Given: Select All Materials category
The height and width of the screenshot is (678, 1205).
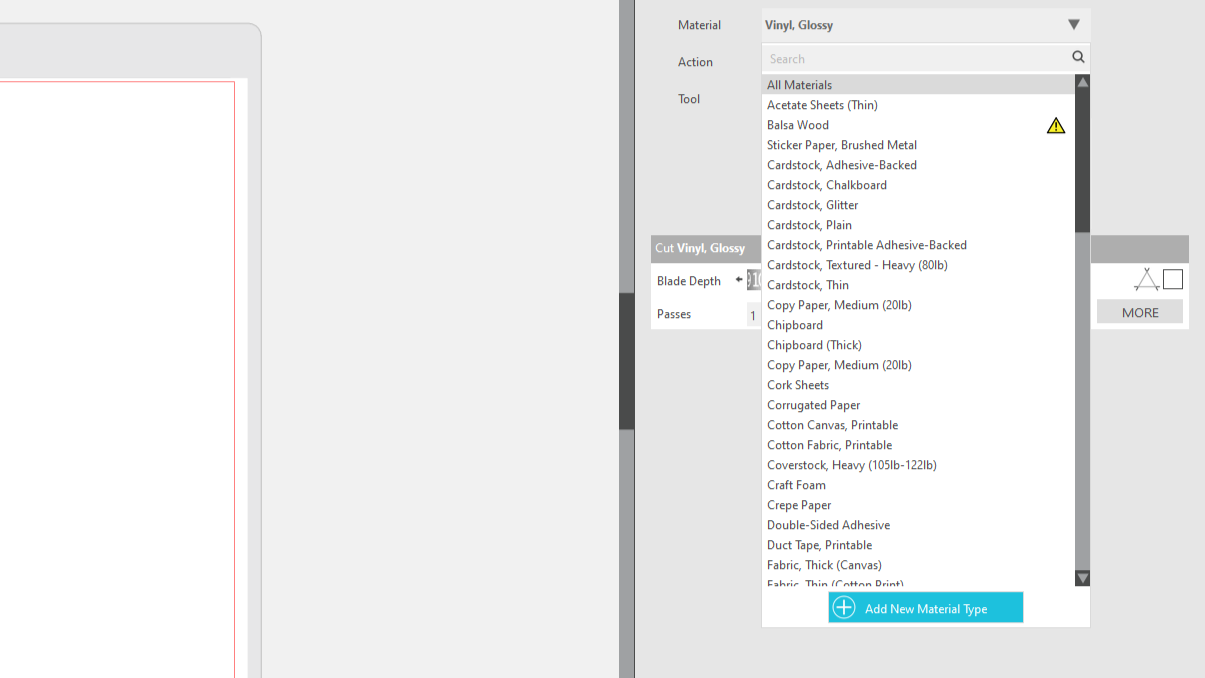Looking at the screenshot, I should click(x=918, y=85).
